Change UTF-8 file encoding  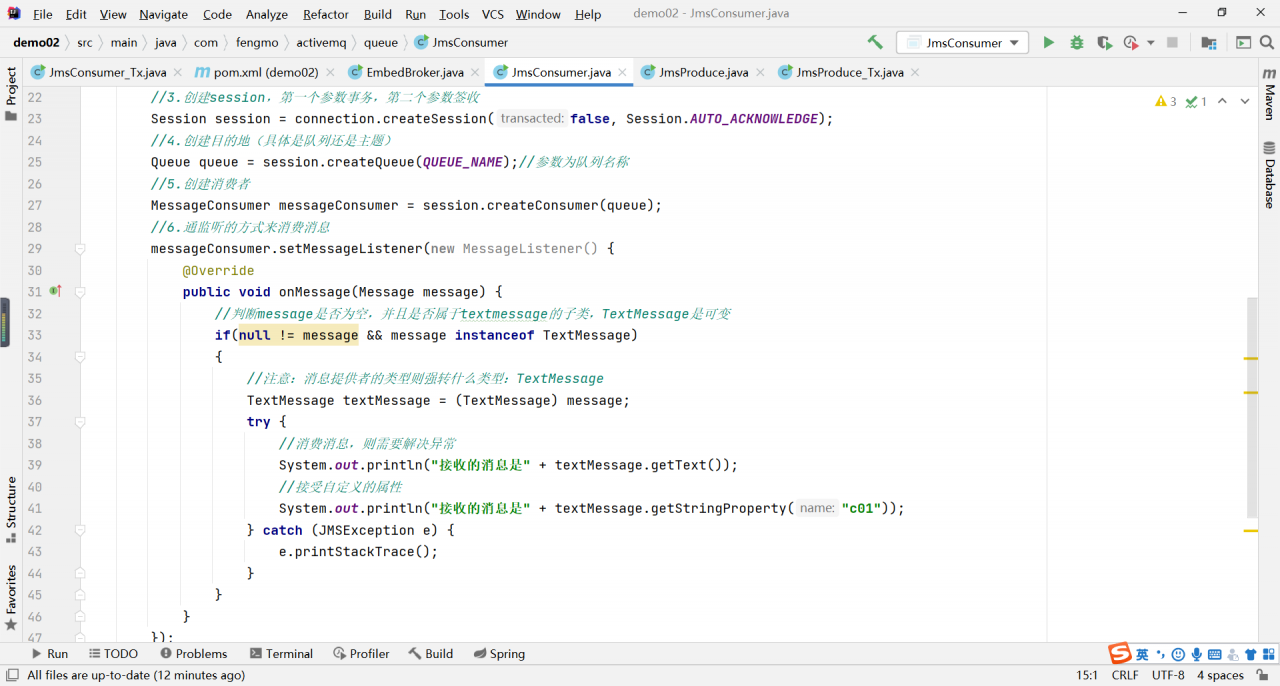tap(1168, 676)
